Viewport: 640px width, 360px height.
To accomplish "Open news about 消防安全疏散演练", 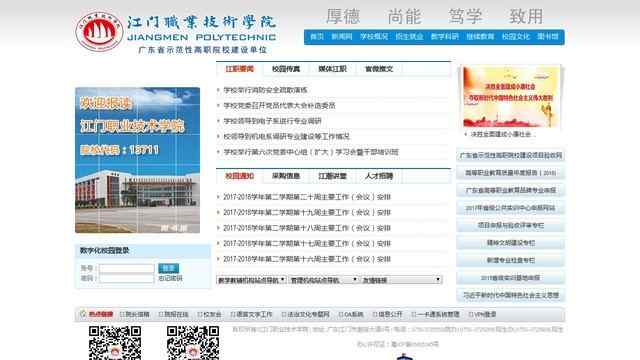I will click(x=265, y=90).
